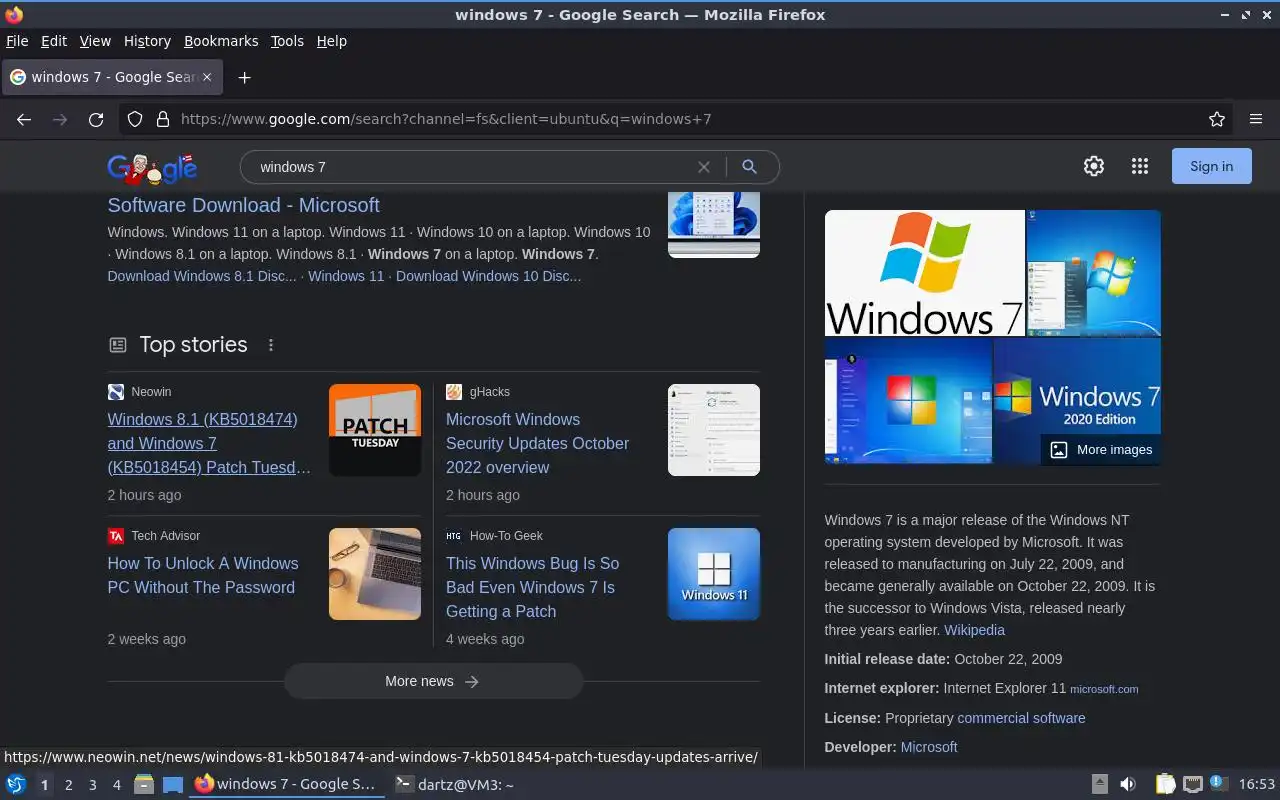Image resolution: width=1280 pixels, height=800 pixels.
Task: Reload the current page
Action: (96, 119)
